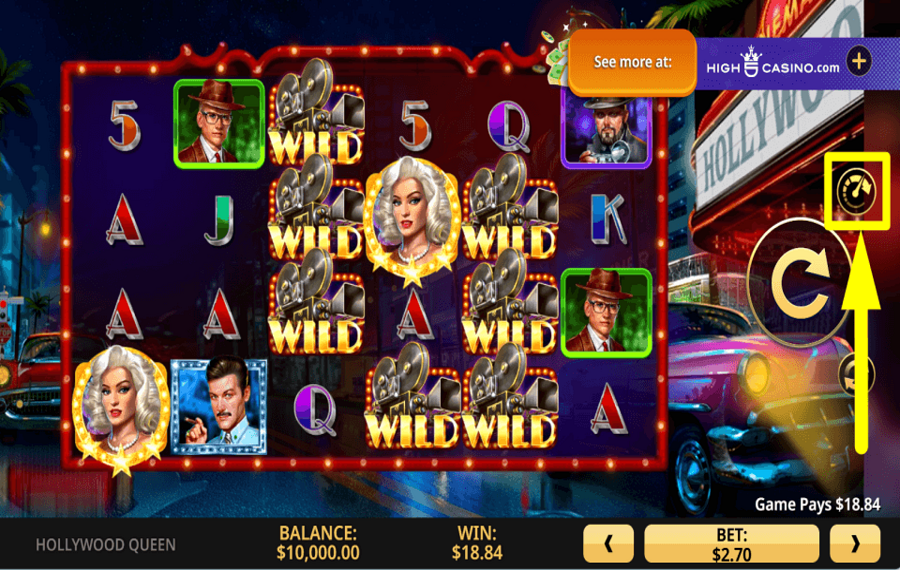The image size is (900, 570).
Task: Open the turbo speed gauge icon
Action: click(856, 191)
